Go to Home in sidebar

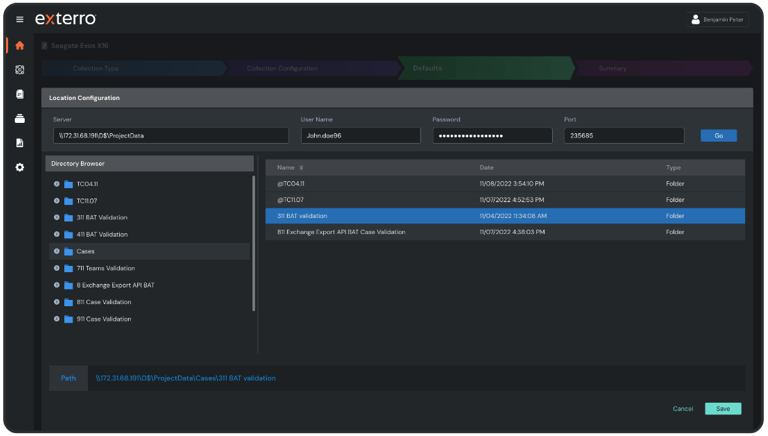tap(20, 46)
